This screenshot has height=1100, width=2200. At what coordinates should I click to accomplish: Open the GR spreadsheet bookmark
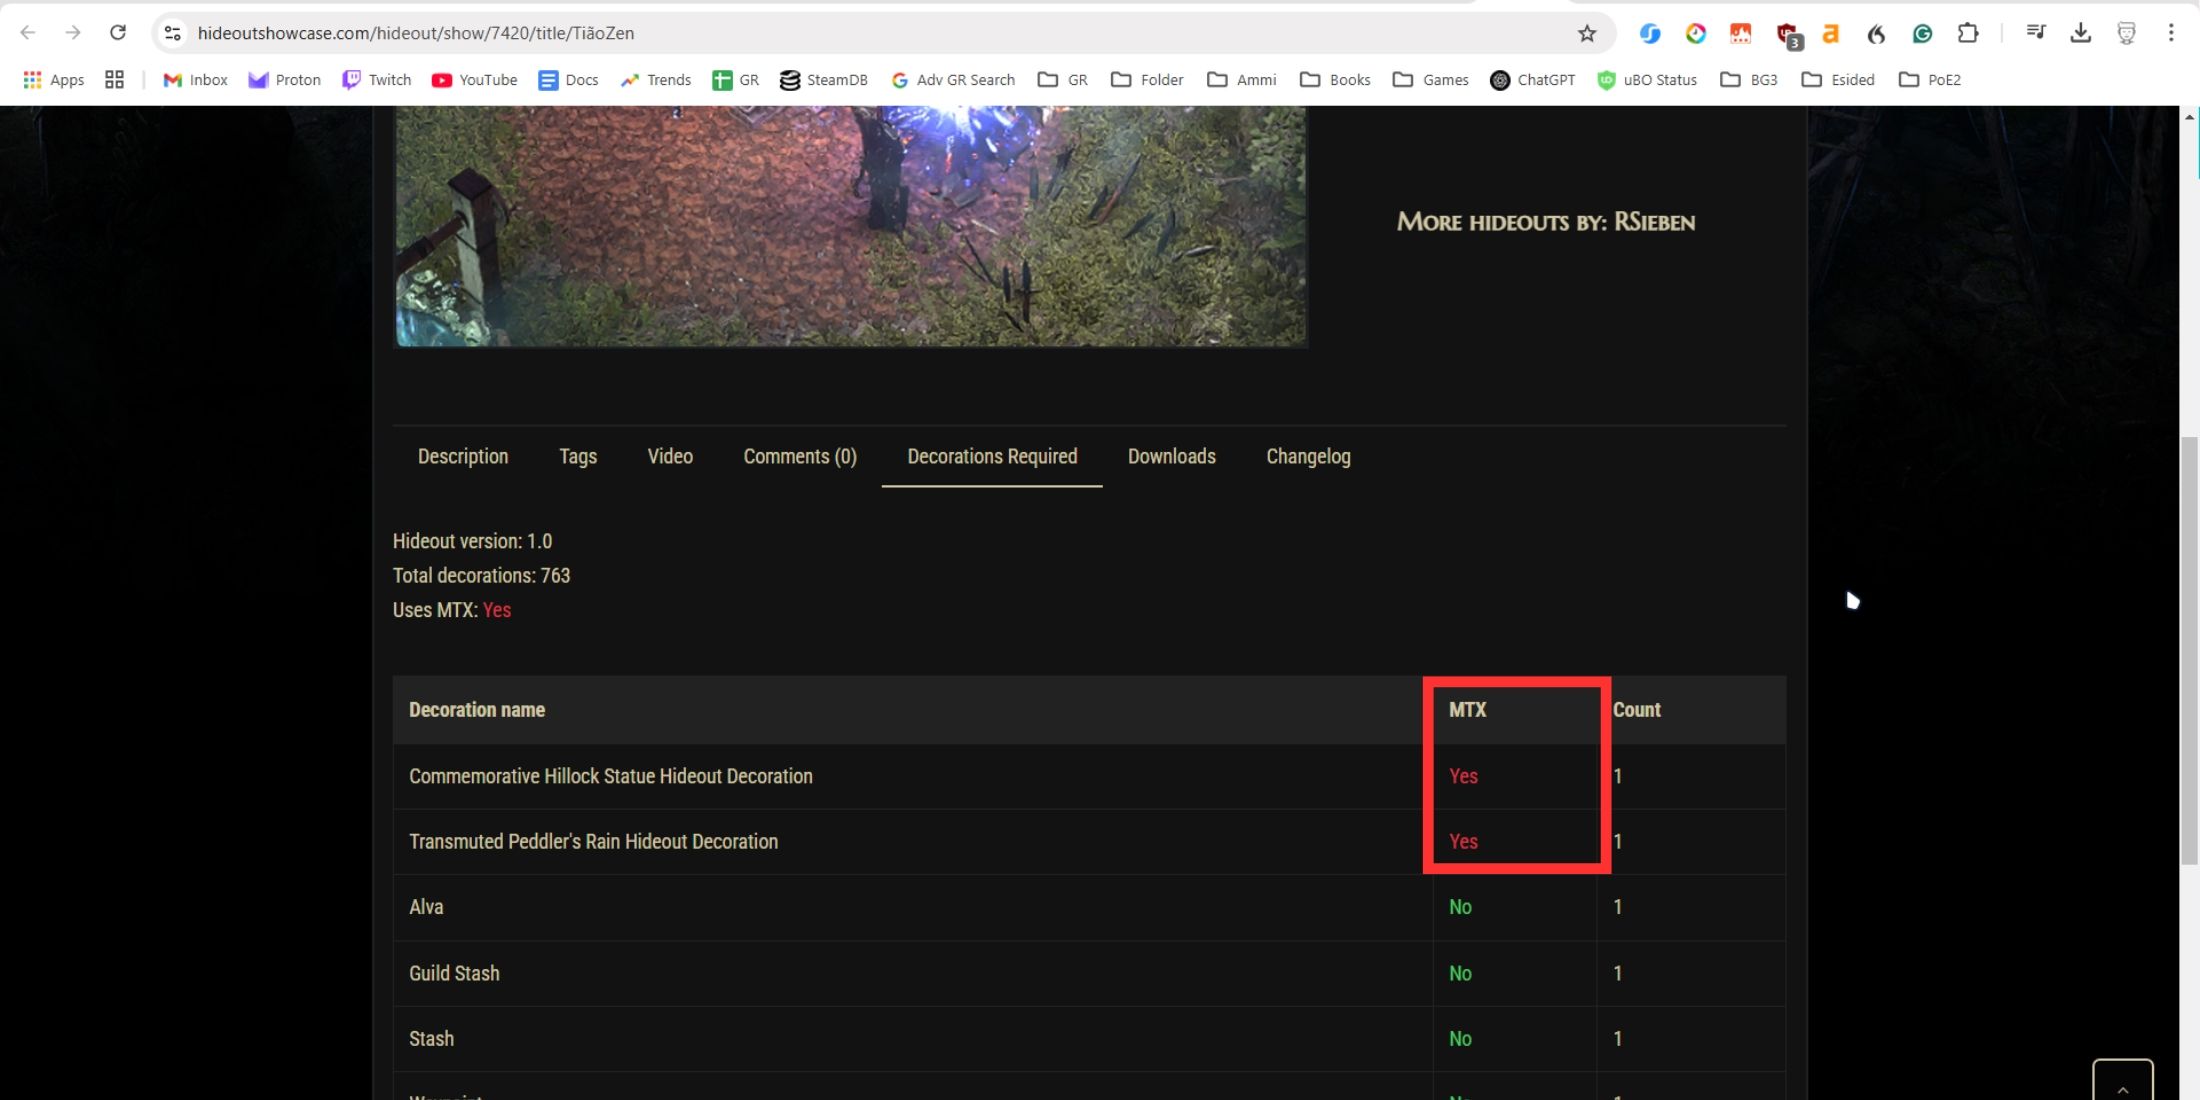click(736, 80)
